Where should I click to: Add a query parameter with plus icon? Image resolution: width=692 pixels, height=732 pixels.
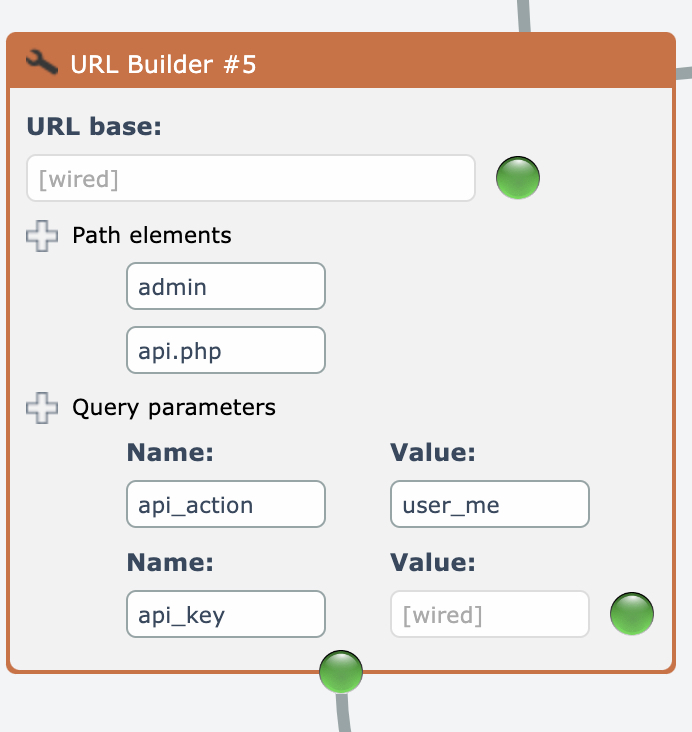click(x=42, y=408)
